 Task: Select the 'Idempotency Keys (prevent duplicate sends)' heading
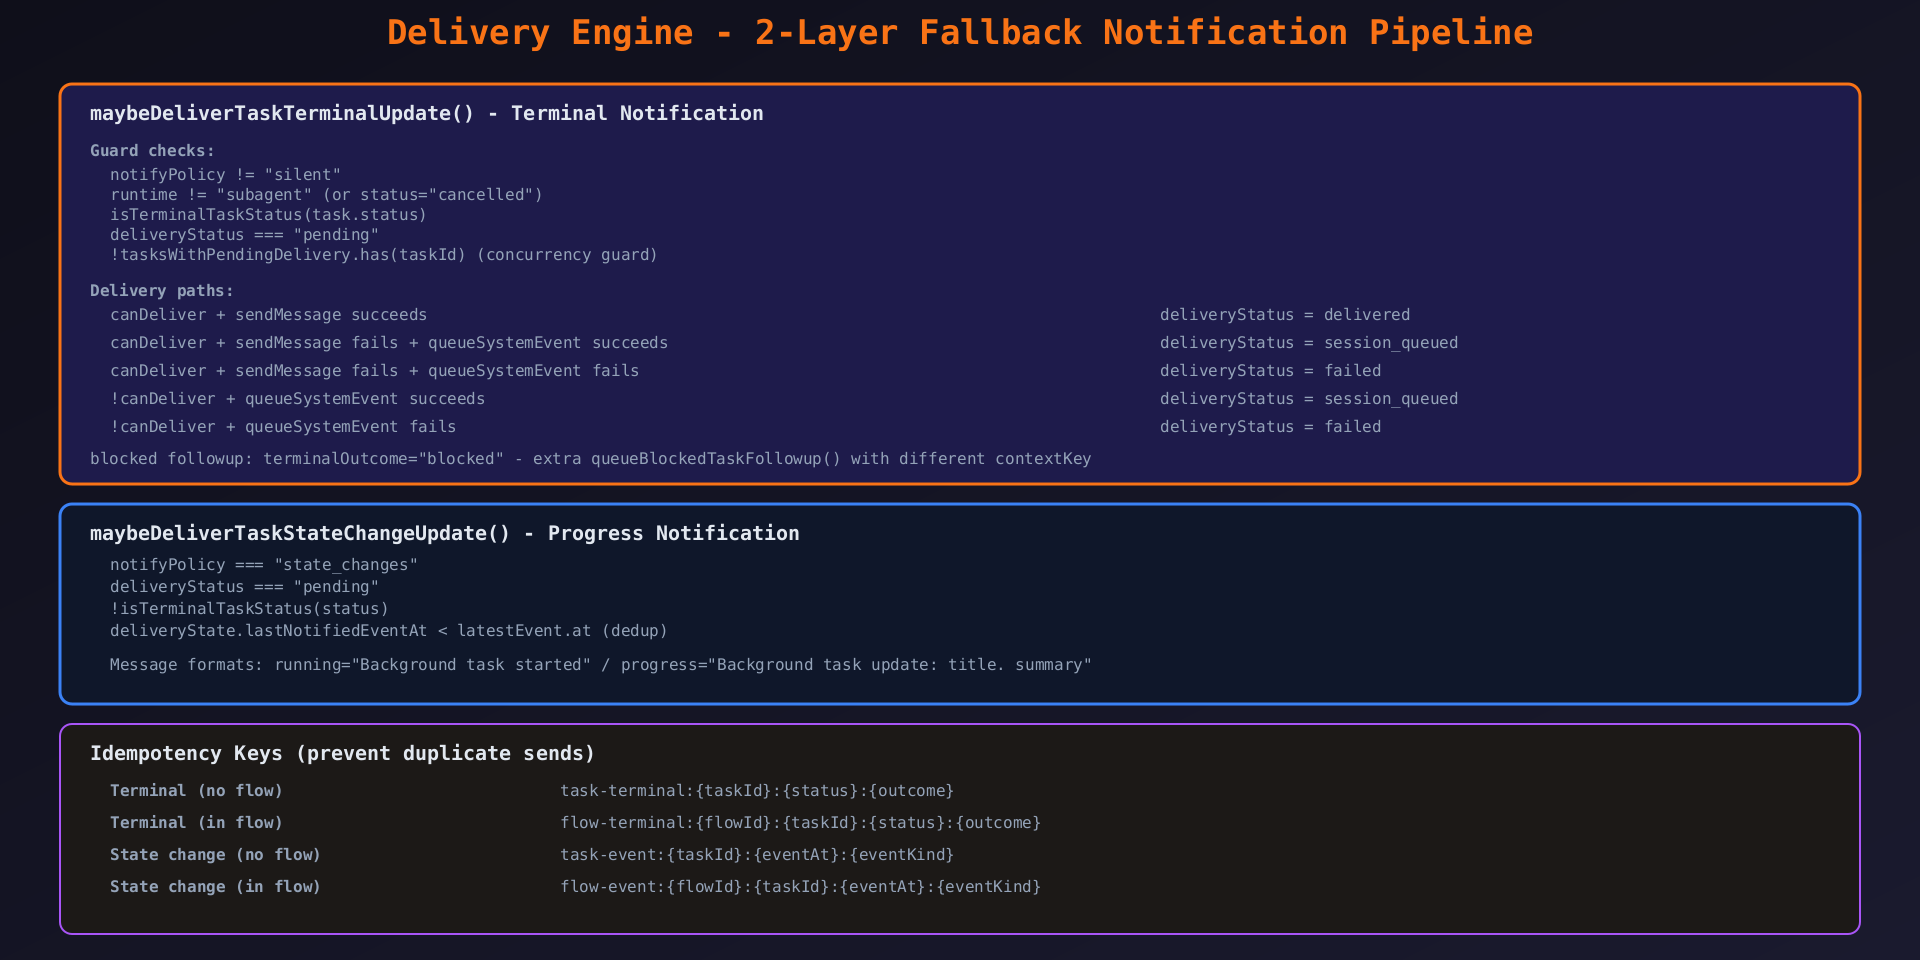[x=343, y=753]
